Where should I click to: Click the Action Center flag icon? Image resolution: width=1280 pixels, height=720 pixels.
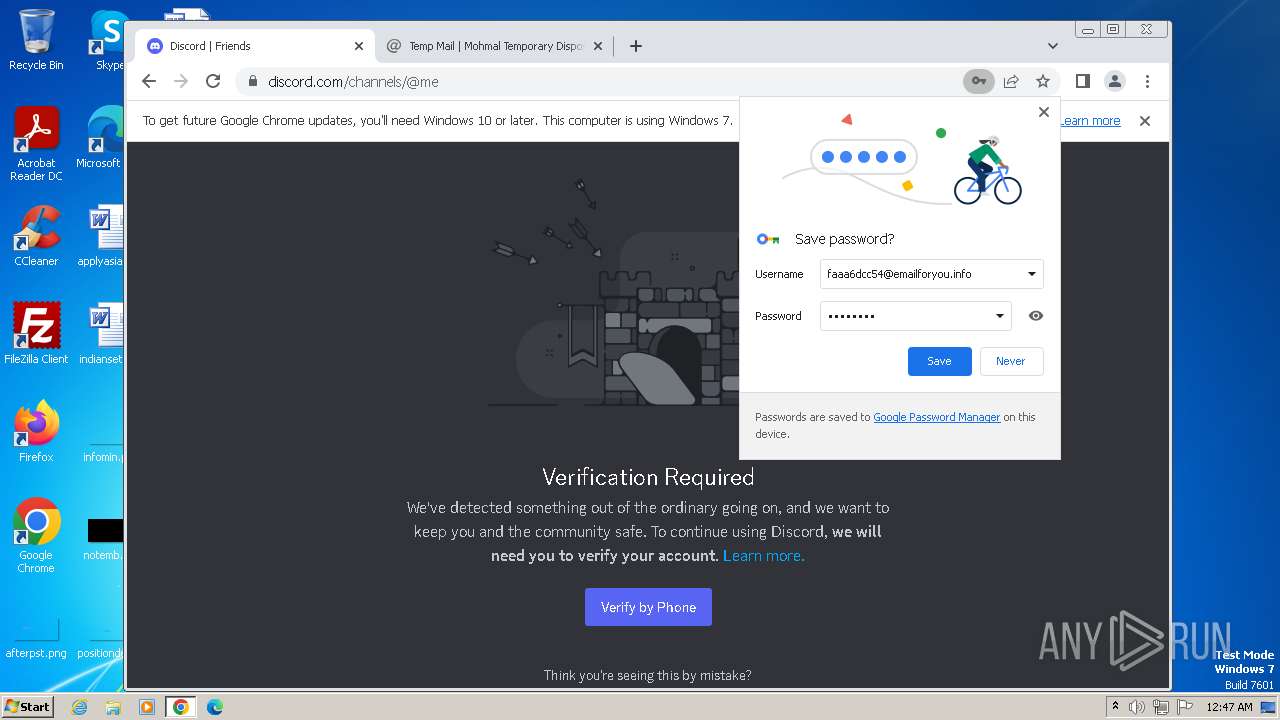coord(1185,707)
